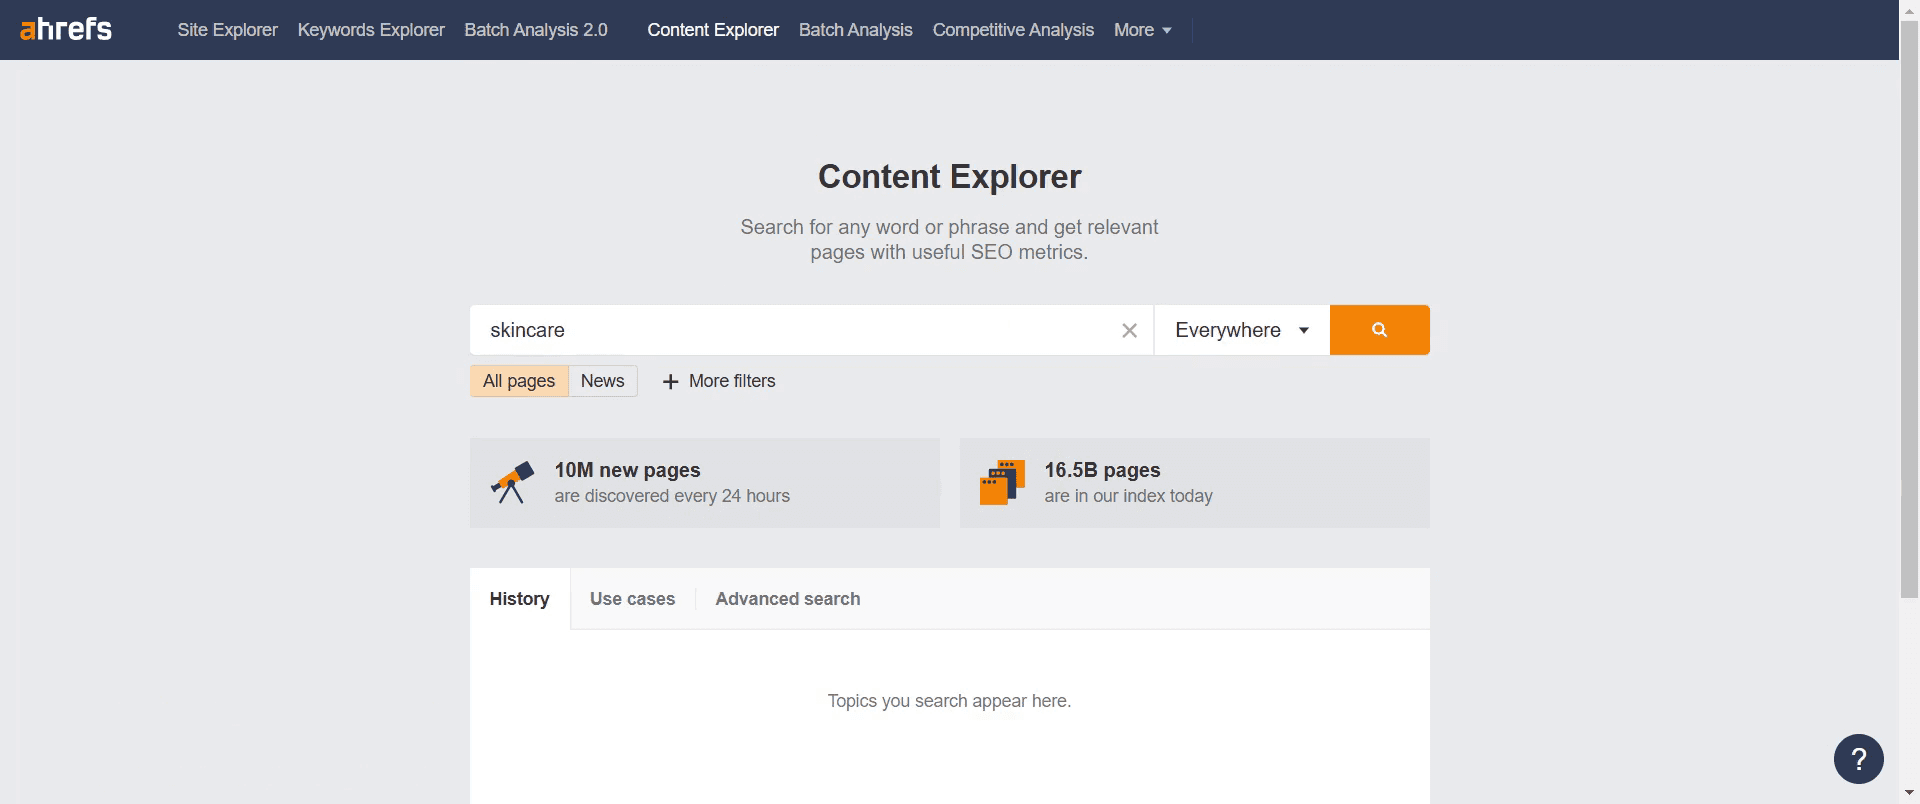Open Keywords Explorer
Viewport: 1920px width, 804px height.
click(371, 30)
